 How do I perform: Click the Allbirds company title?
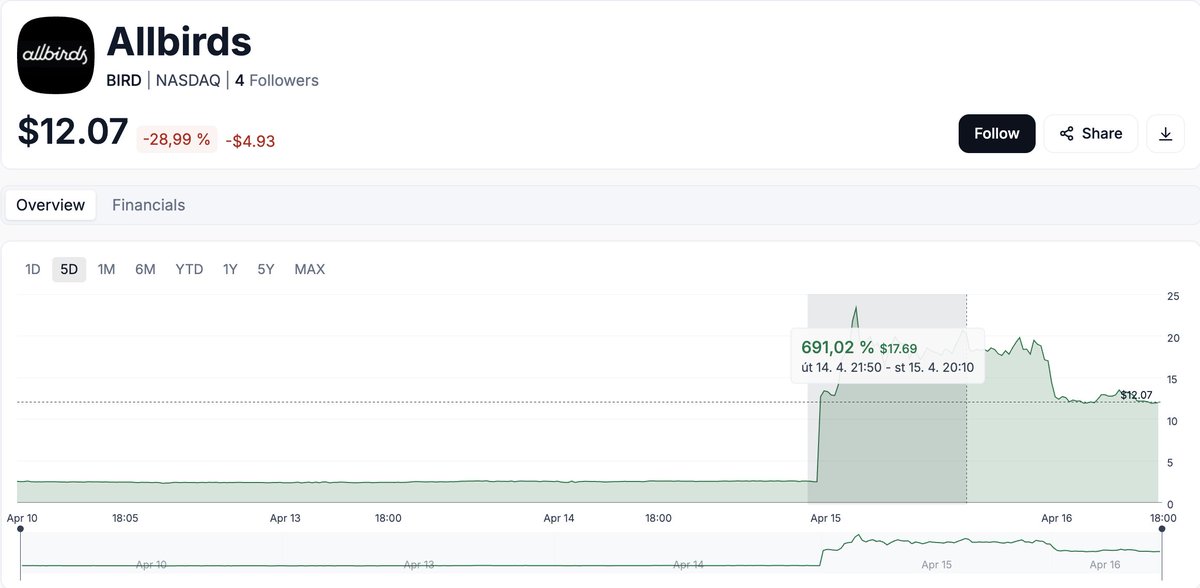click(x=179, y=41)
